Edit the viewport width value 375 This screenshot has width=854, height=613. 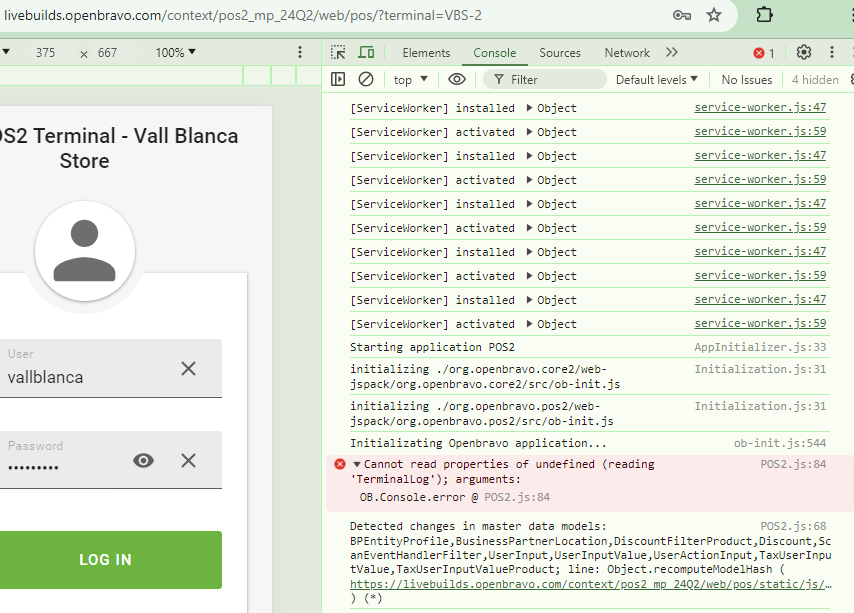[46, 53]
